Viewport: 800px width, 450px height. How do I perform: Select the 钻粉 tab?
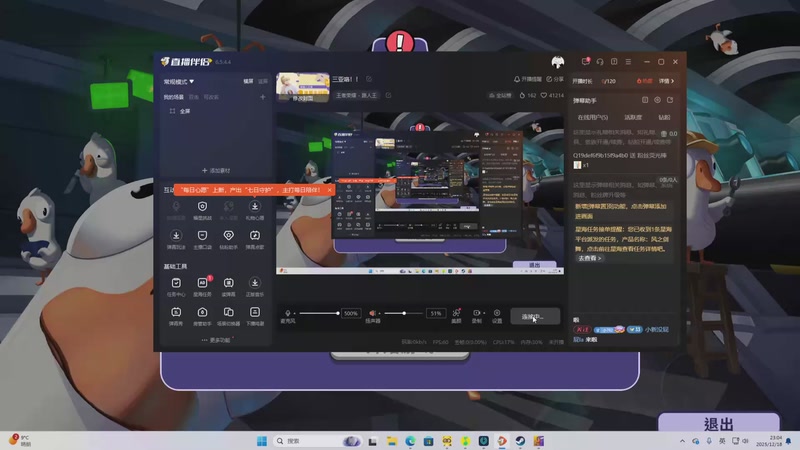point(664,117)
